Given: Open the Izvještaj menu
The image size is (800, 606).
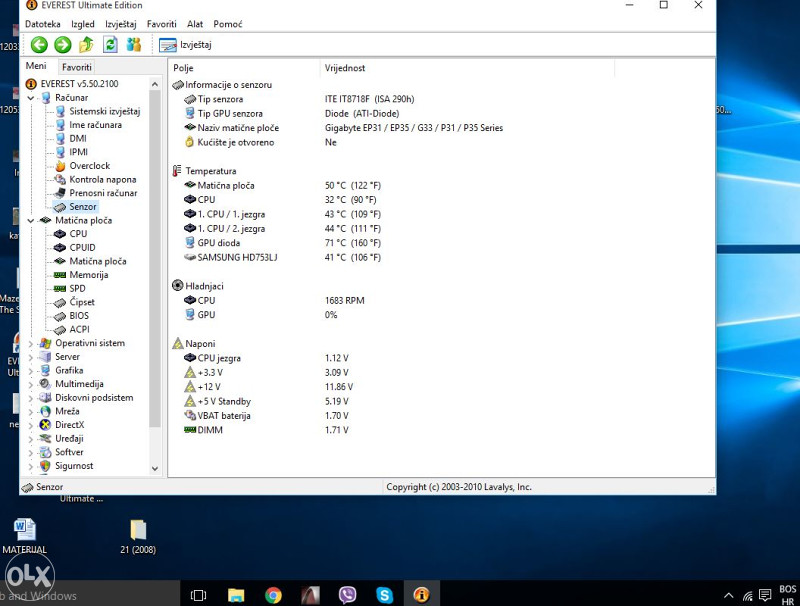Looking at the screenshot, I should pos(120,24).
